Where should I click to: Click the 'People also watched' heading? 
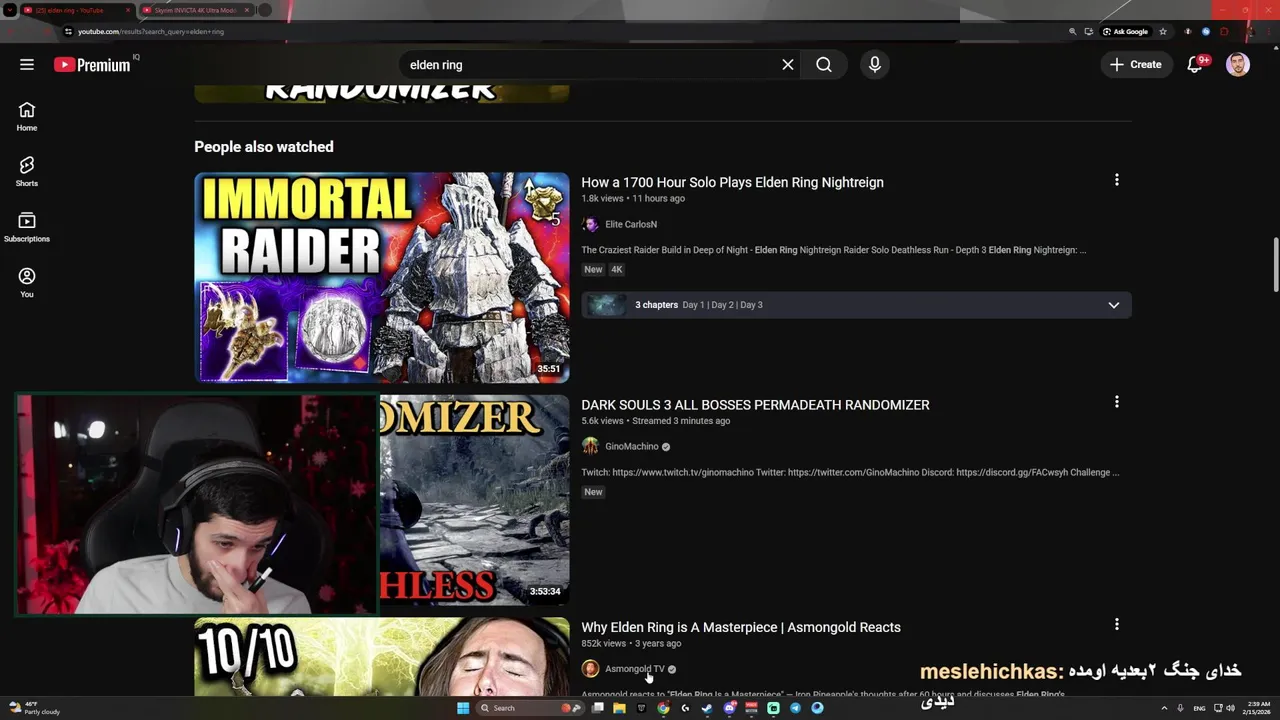[x=264, y=147]
